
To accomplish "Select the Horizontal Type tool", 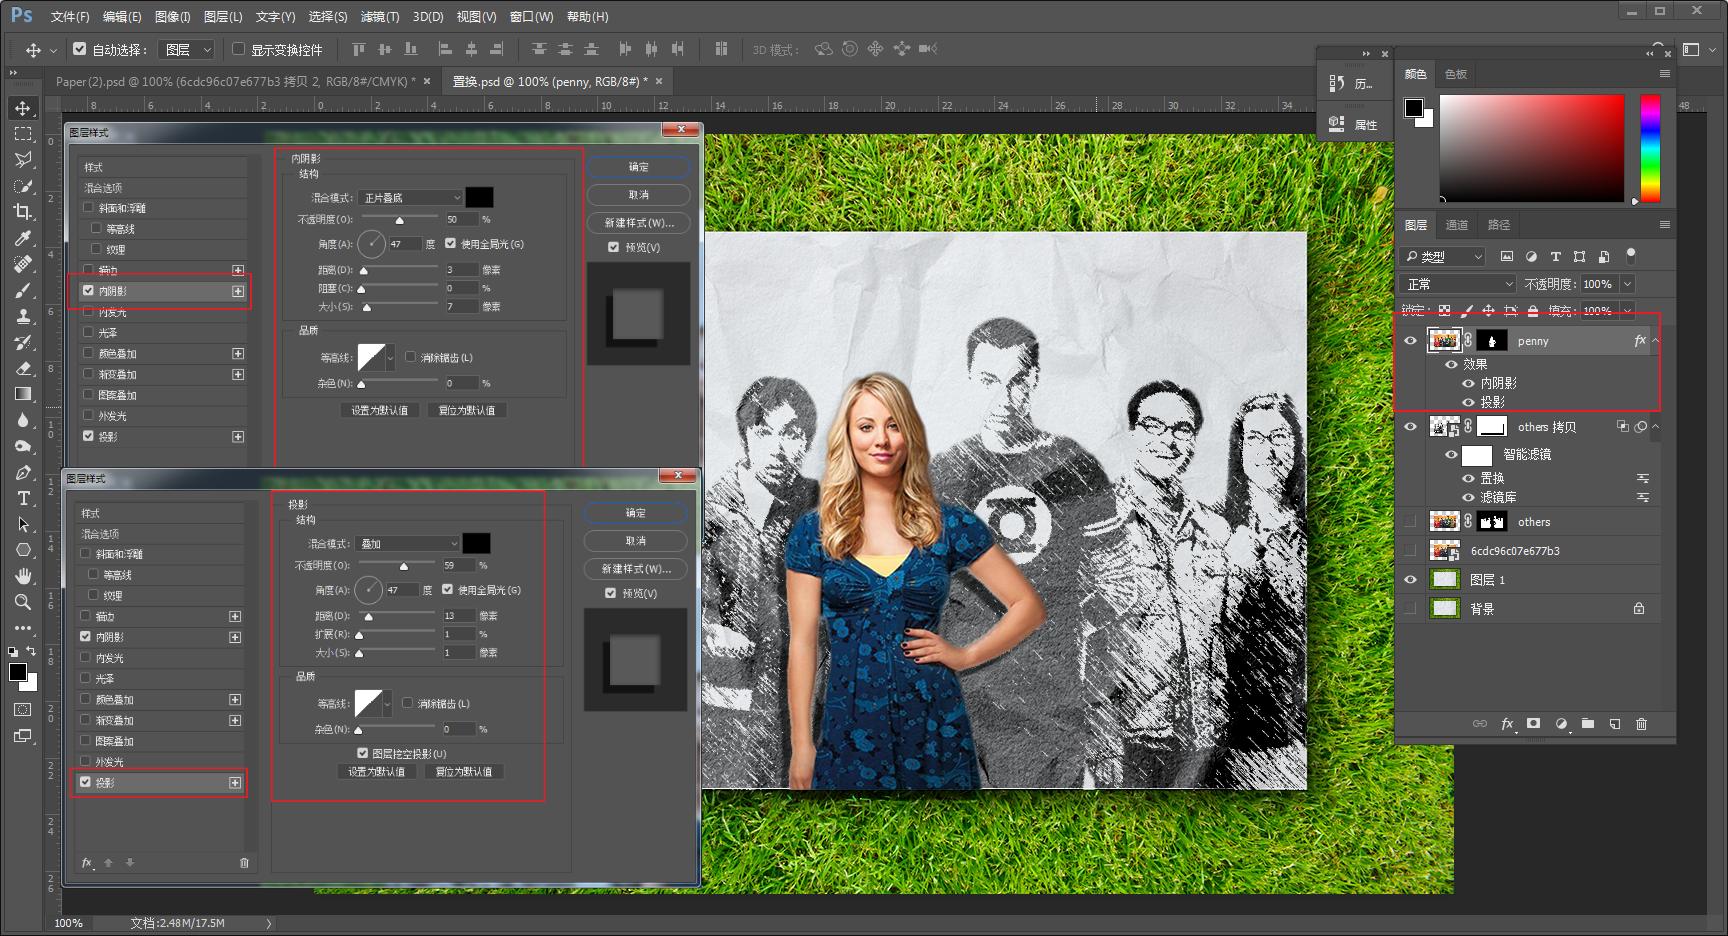I will pyautogui.click(x=22, y=498).
